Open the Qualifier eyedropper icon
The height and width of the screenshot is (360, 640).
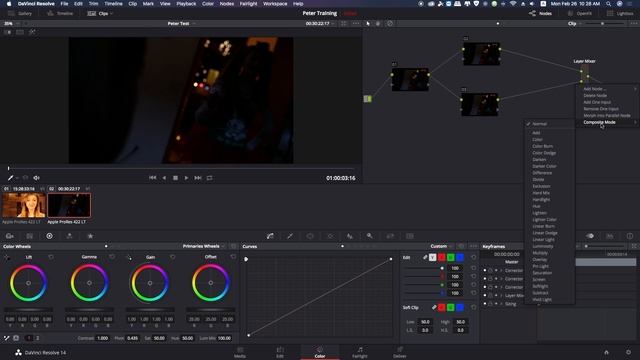[290, 236]
